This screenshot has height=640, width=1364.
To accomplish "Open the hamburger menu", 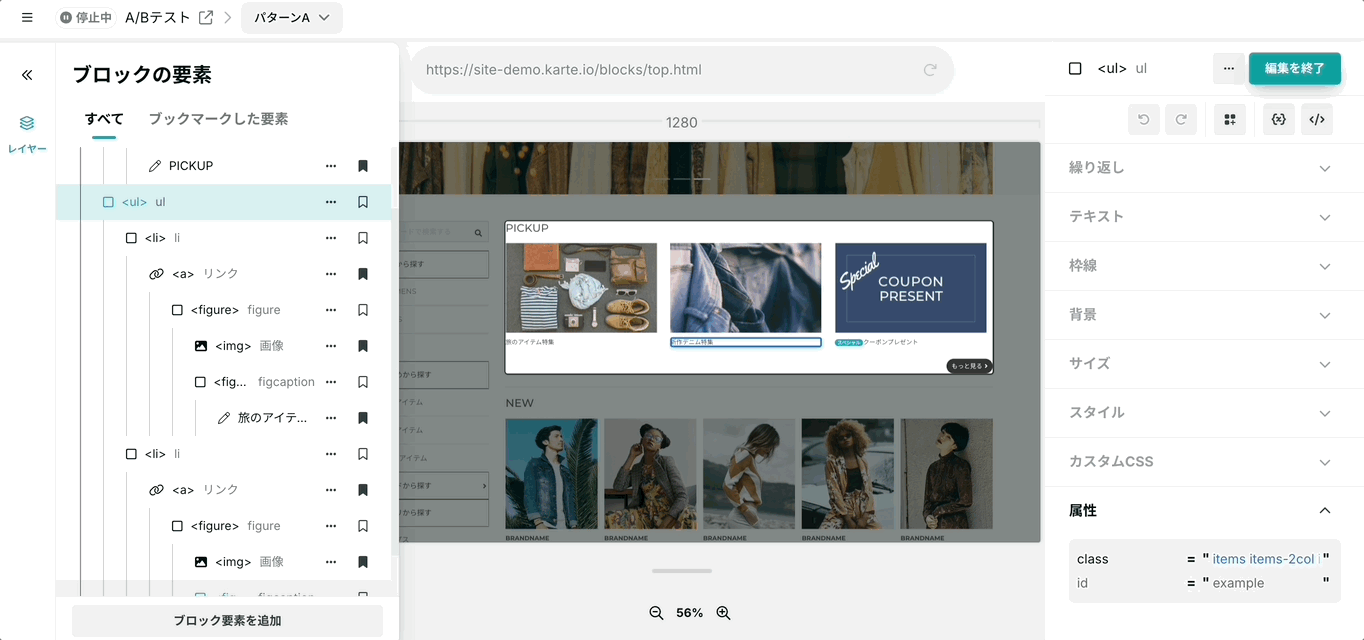I will [27, 18].
